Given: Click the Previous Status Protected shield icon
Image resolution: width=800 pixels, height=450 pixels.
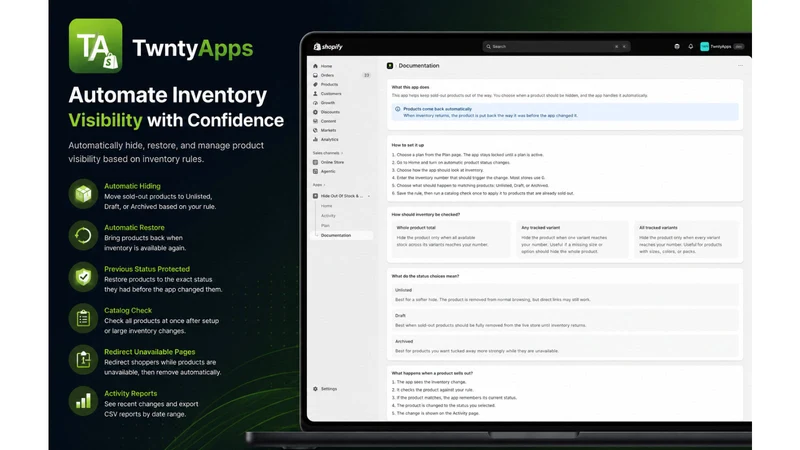Looking at the screenshot, I should [x=83, y=277].
